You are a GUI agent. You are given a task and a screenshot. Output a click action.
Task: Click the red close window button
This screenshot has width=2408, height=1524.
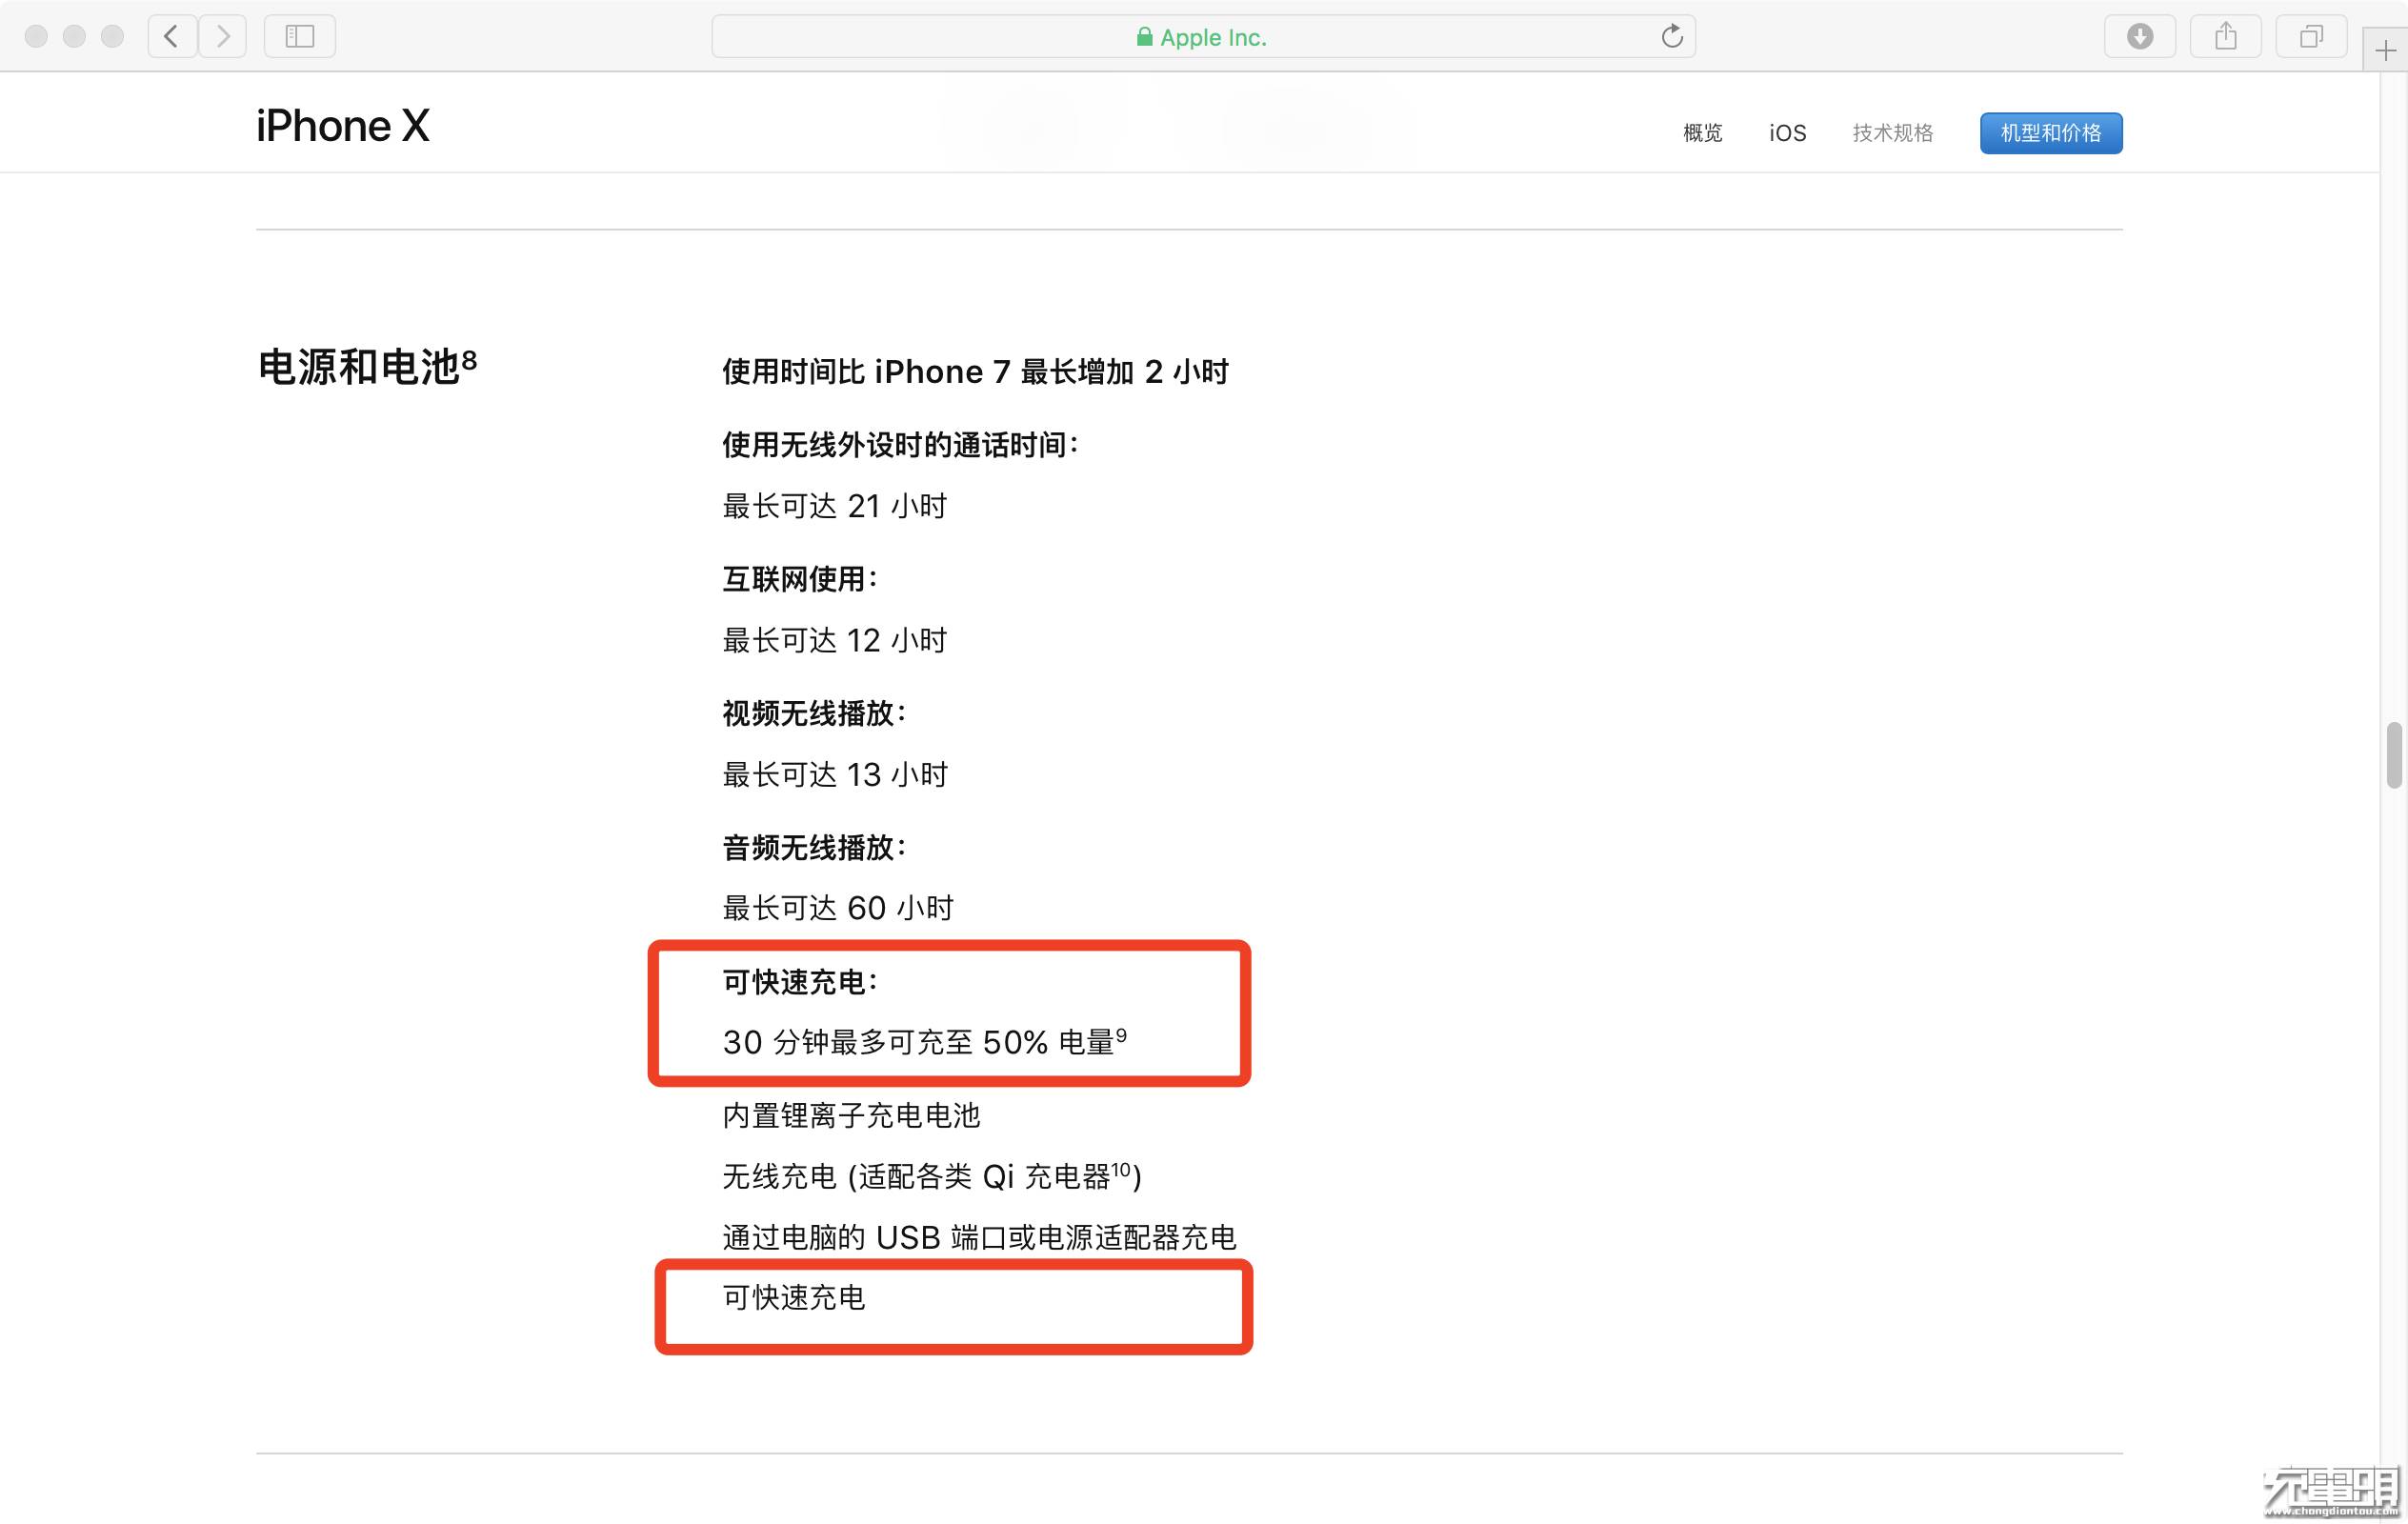coord(36,37)
